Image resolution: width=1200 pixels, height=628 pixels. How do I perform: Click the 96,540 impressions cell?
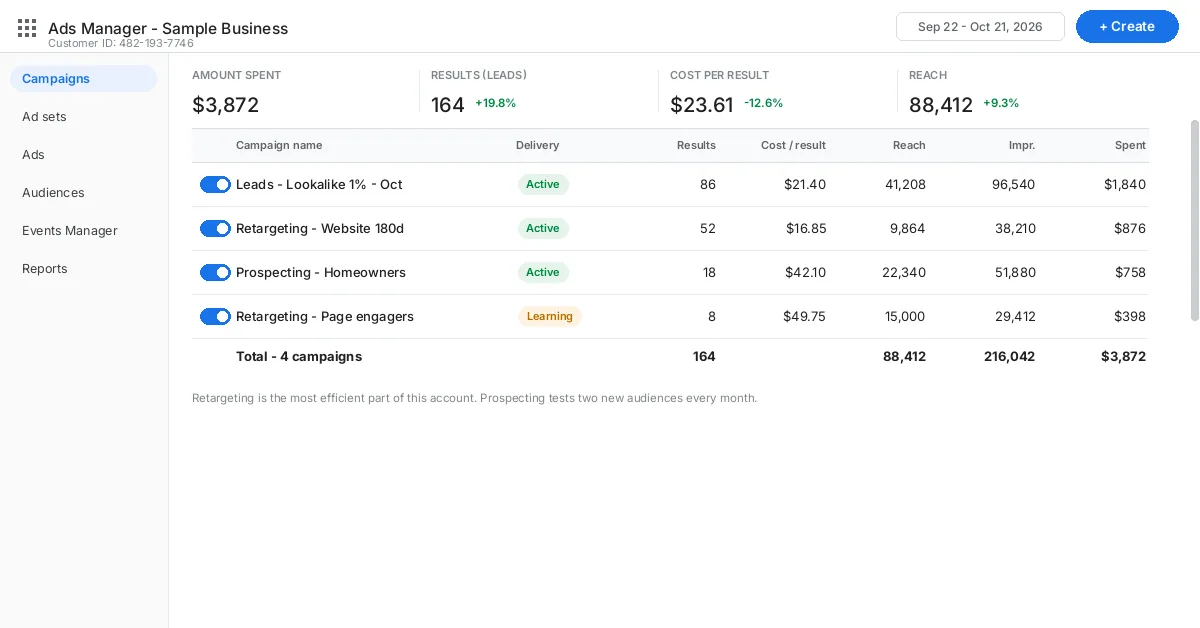point(1014,185)
